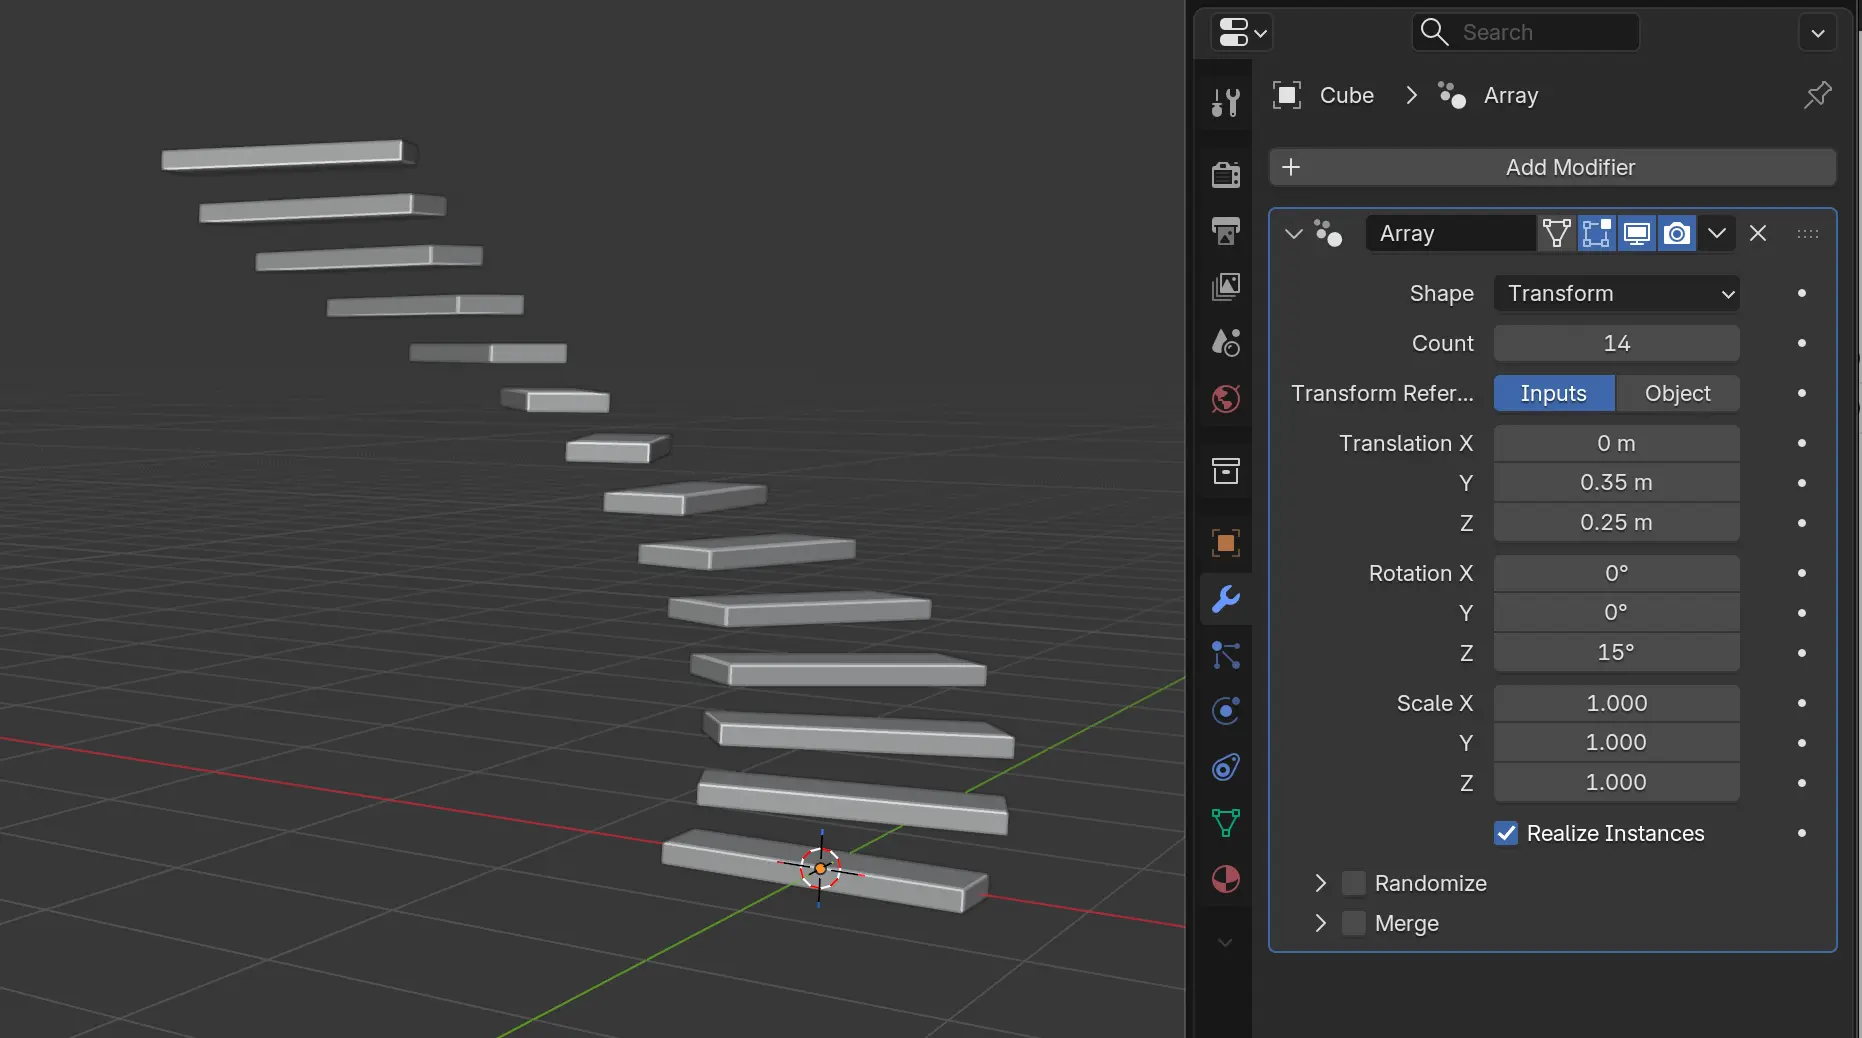Screen dimensions: 1862x1038
Task: Toggle Array modifier display in Edit Mode
Action: point(1597,233)
